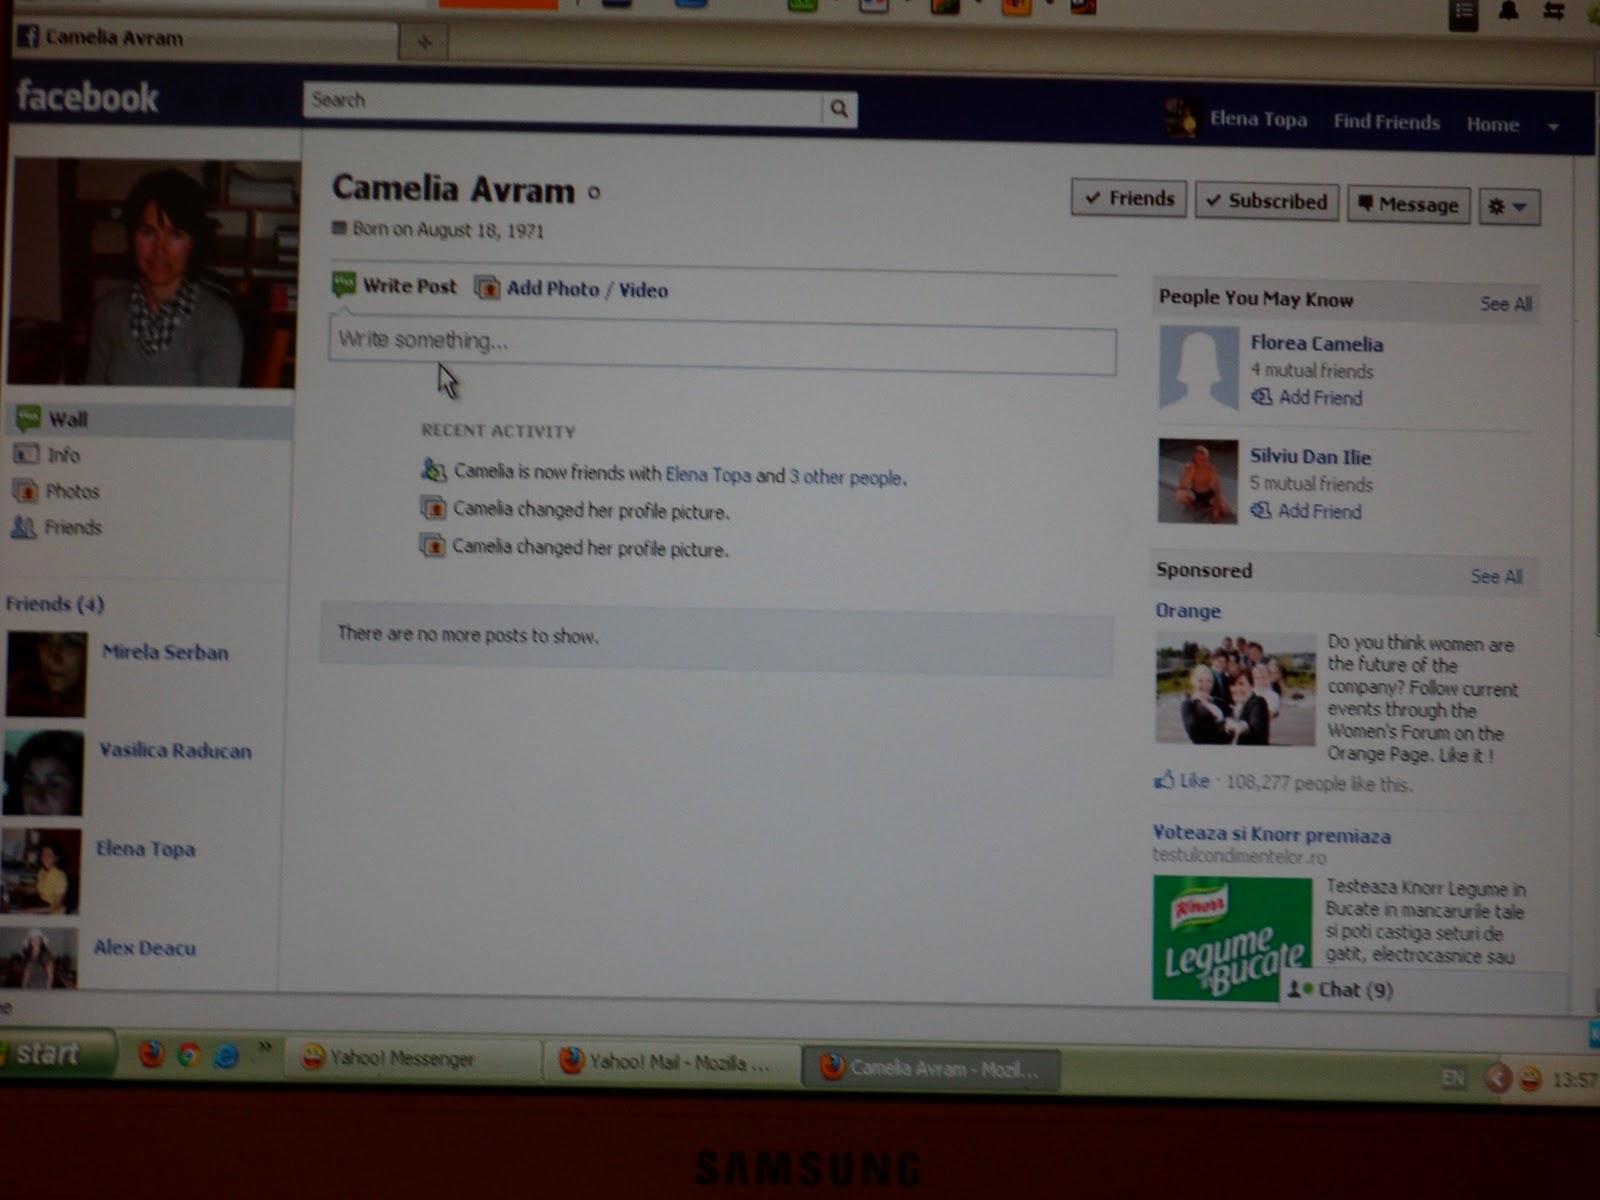1600x1200 pixels.
Task: Click Elena Topa link in recent activity
Action: (708, 476)
